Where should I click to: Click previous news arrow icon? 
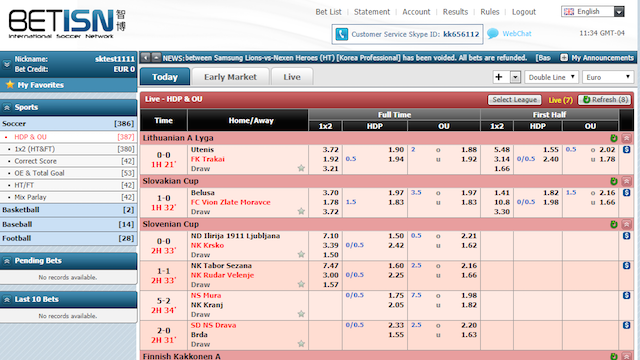[146, 58]
